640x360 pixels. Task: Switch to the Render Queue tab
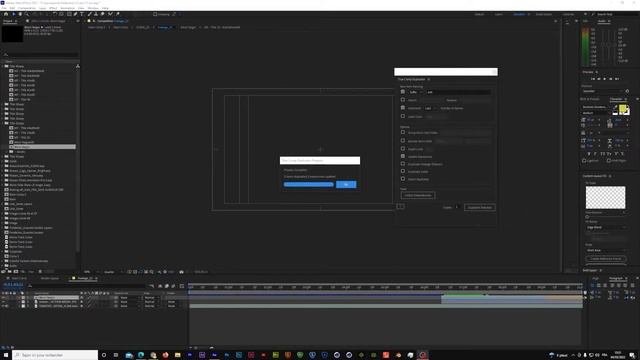[x=50, y=278]
